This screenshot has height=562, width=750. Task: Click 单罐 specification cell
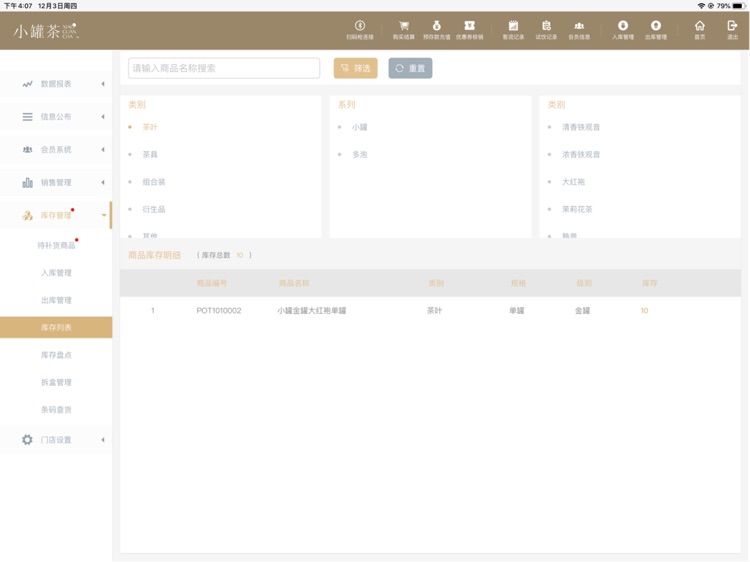pyautogui.click(x=517, y=310)
